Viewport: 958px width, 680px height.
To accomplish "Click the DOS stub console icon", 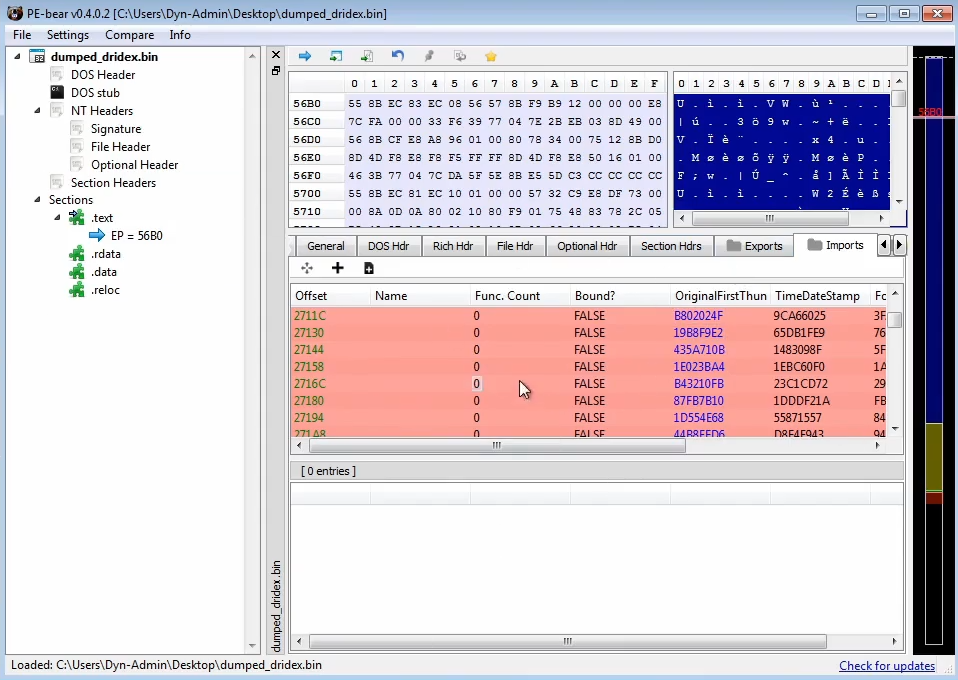I will (x=57, y=93).
